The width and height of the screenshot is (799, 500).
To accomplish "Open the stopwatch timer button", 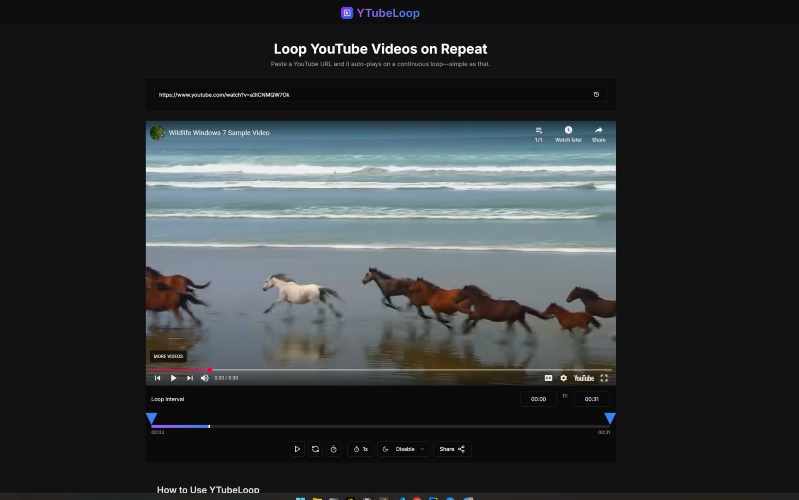I will (x=334, y=449).
